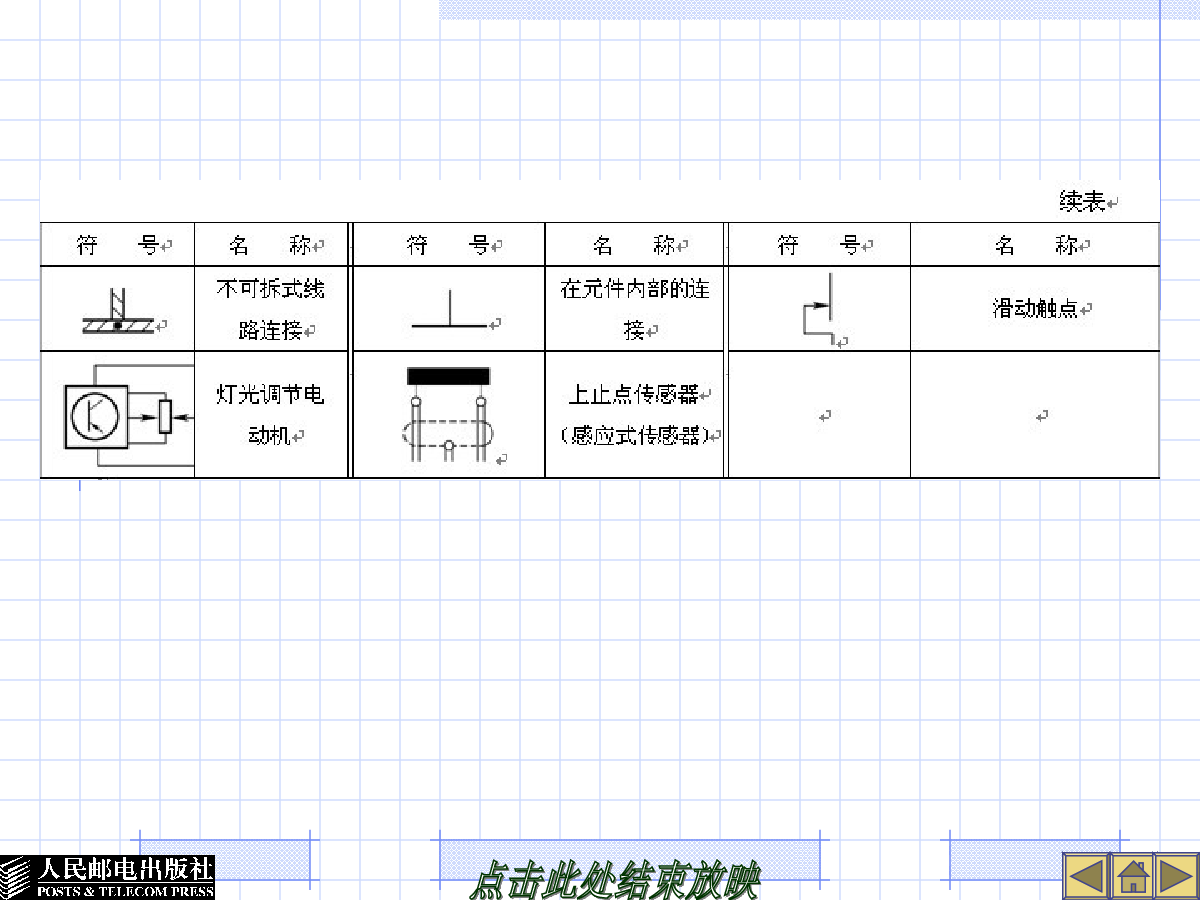Select the non-detachable wire connection symbol
This screenshot has height=900, width=1200.
[118, 311]
